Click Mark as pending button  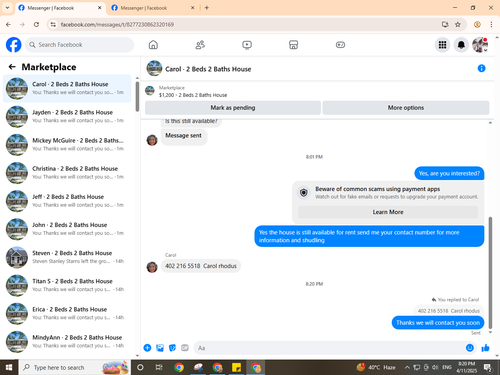233,108
